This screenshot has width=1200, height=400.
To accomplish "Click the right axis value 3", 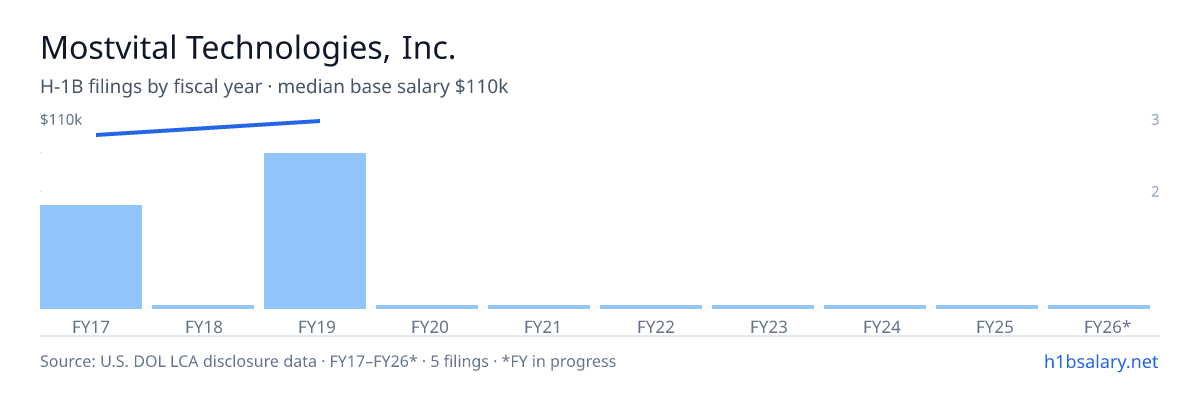I will click(1155, 120).
